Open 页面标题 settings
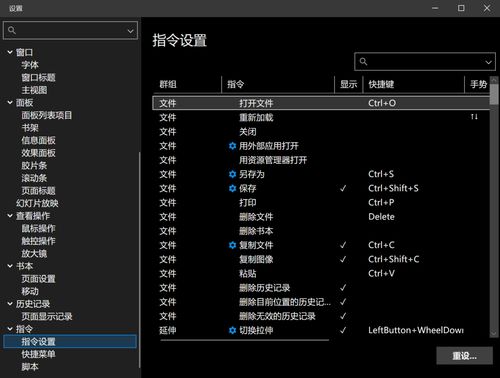Viewport: 500px width, 378px height. point(38,191)
